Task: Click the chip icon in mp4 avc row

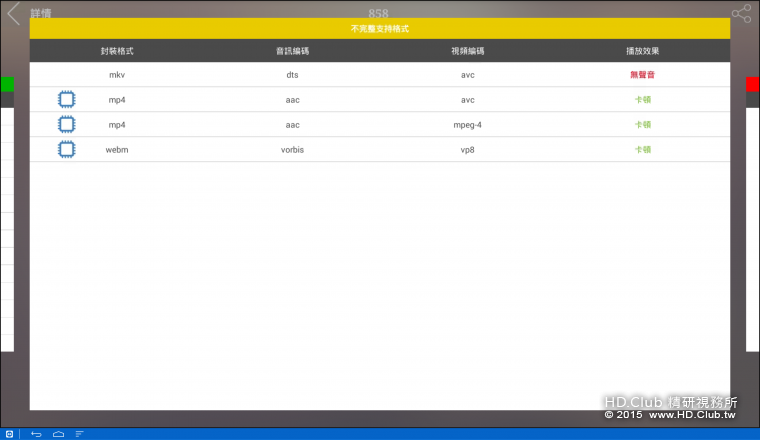Action: (x=66, y=100)
